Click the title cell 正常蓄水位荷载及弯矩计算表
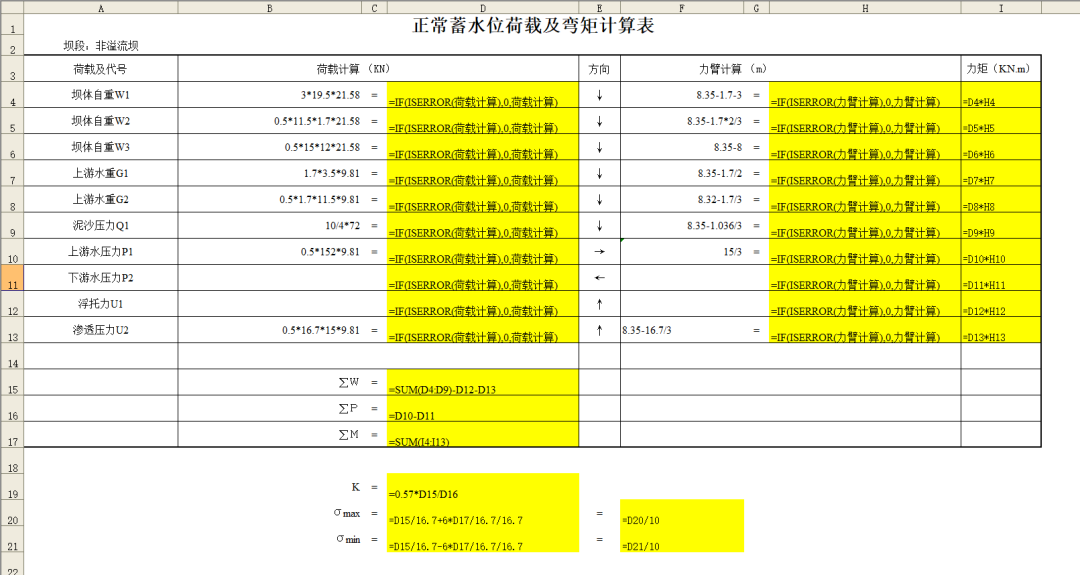 533,25
